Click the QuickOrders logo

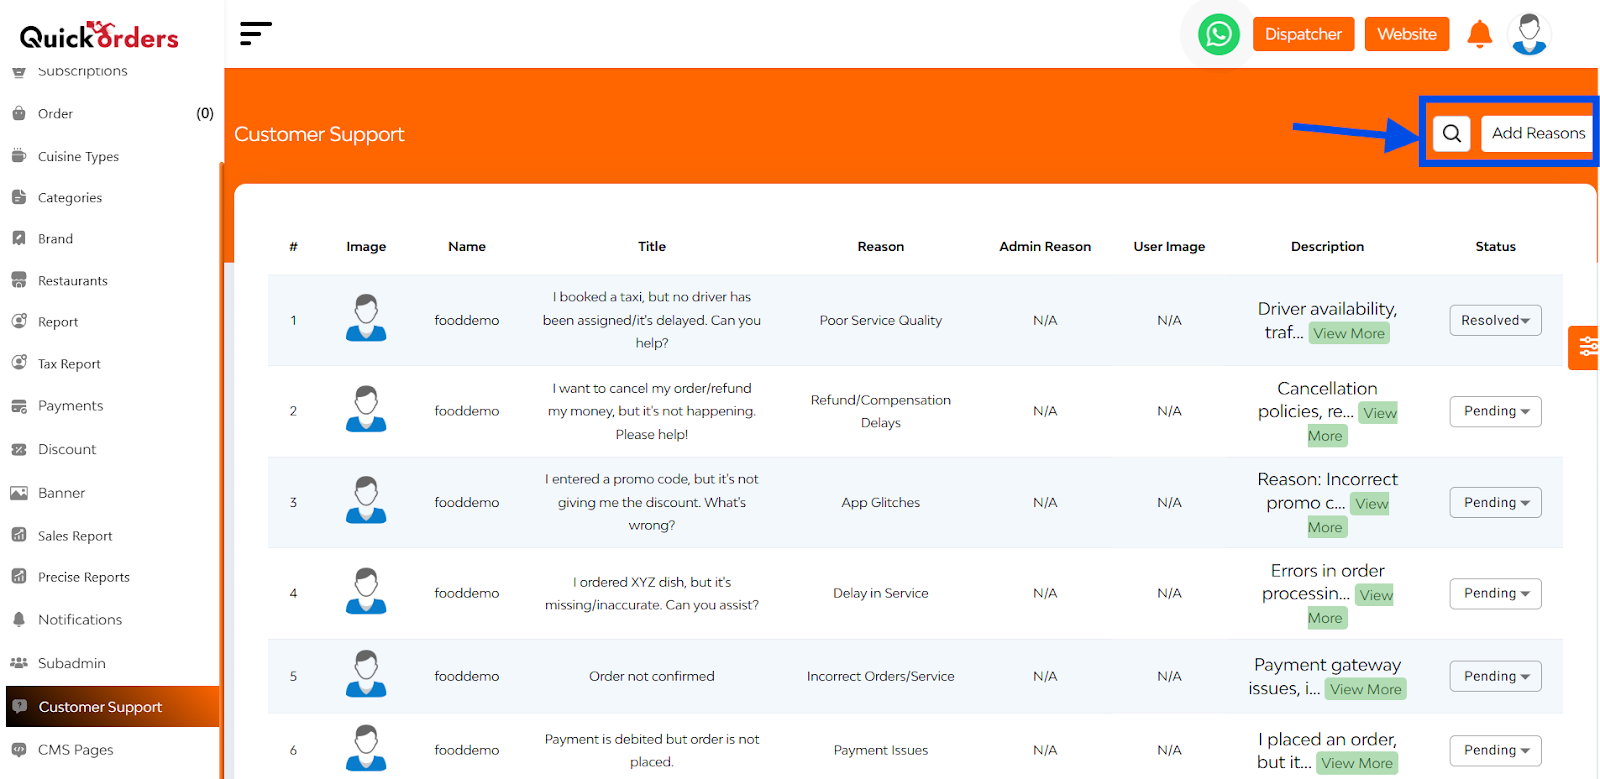point(99,35)
